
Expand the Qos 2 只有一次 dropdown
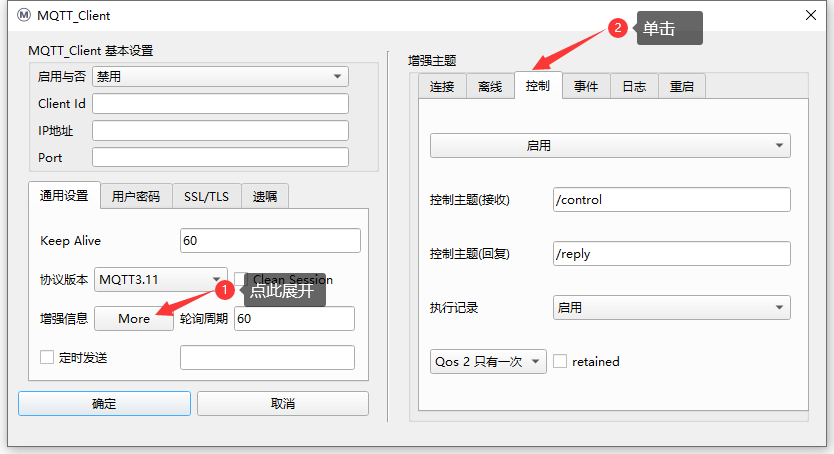(x=488, y=361)
